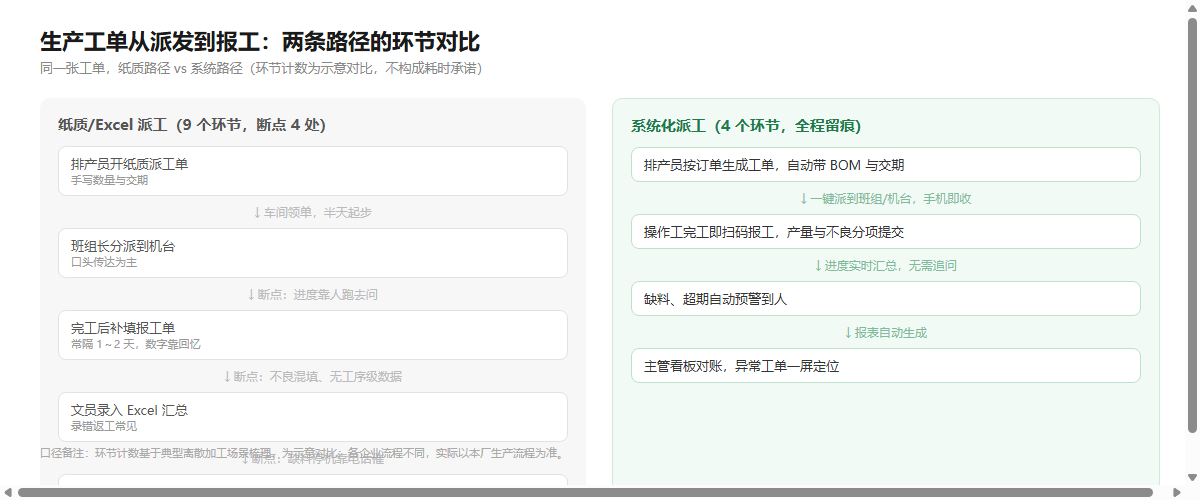Select the card 班组长分派到机台

pos(313,253)
